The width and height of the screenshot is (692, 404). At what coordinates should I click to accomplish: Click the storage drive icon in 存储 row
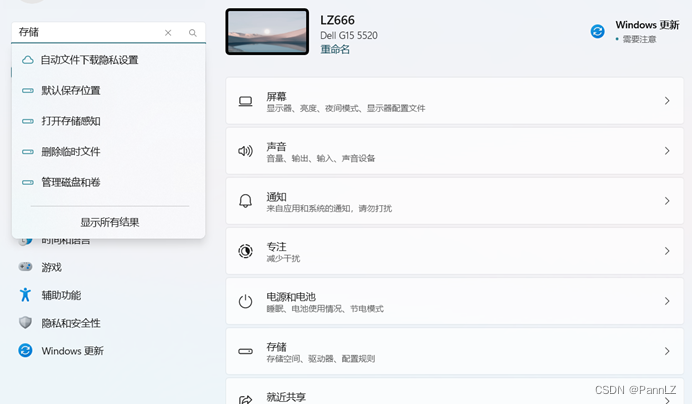pos(245,351)
